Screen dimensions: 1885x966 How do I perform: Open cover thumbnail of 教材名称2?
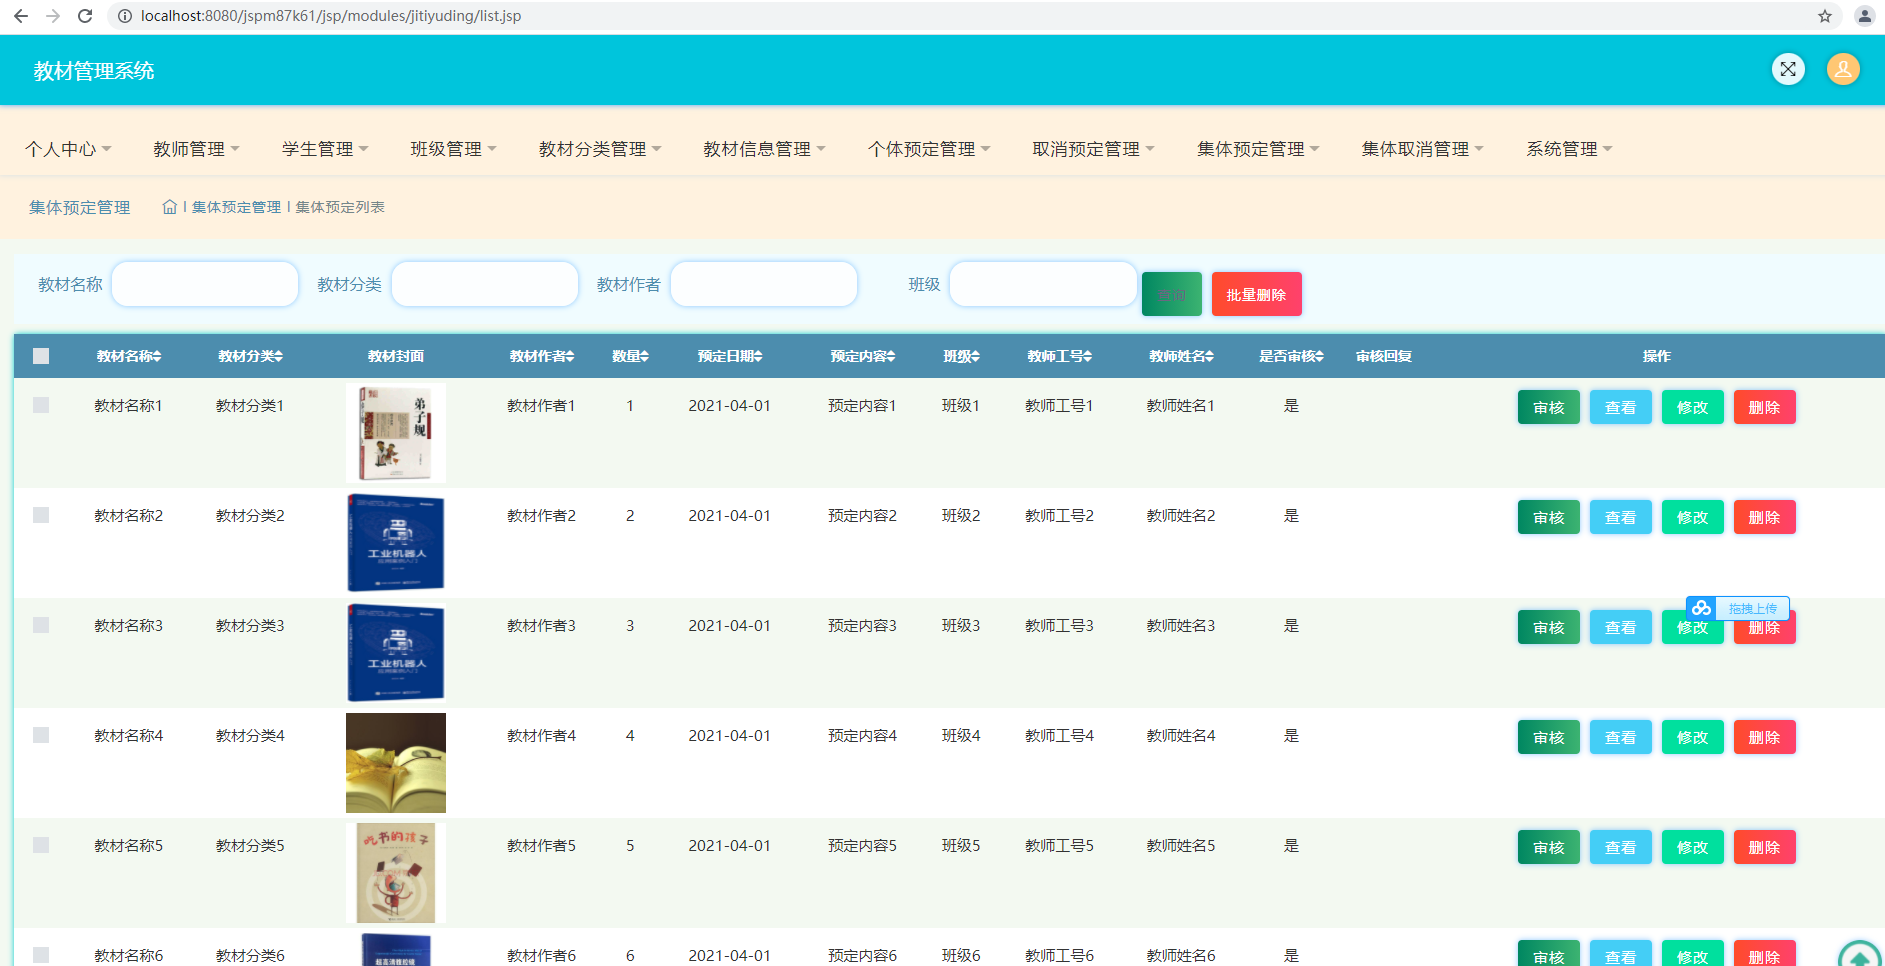point(396,543)
